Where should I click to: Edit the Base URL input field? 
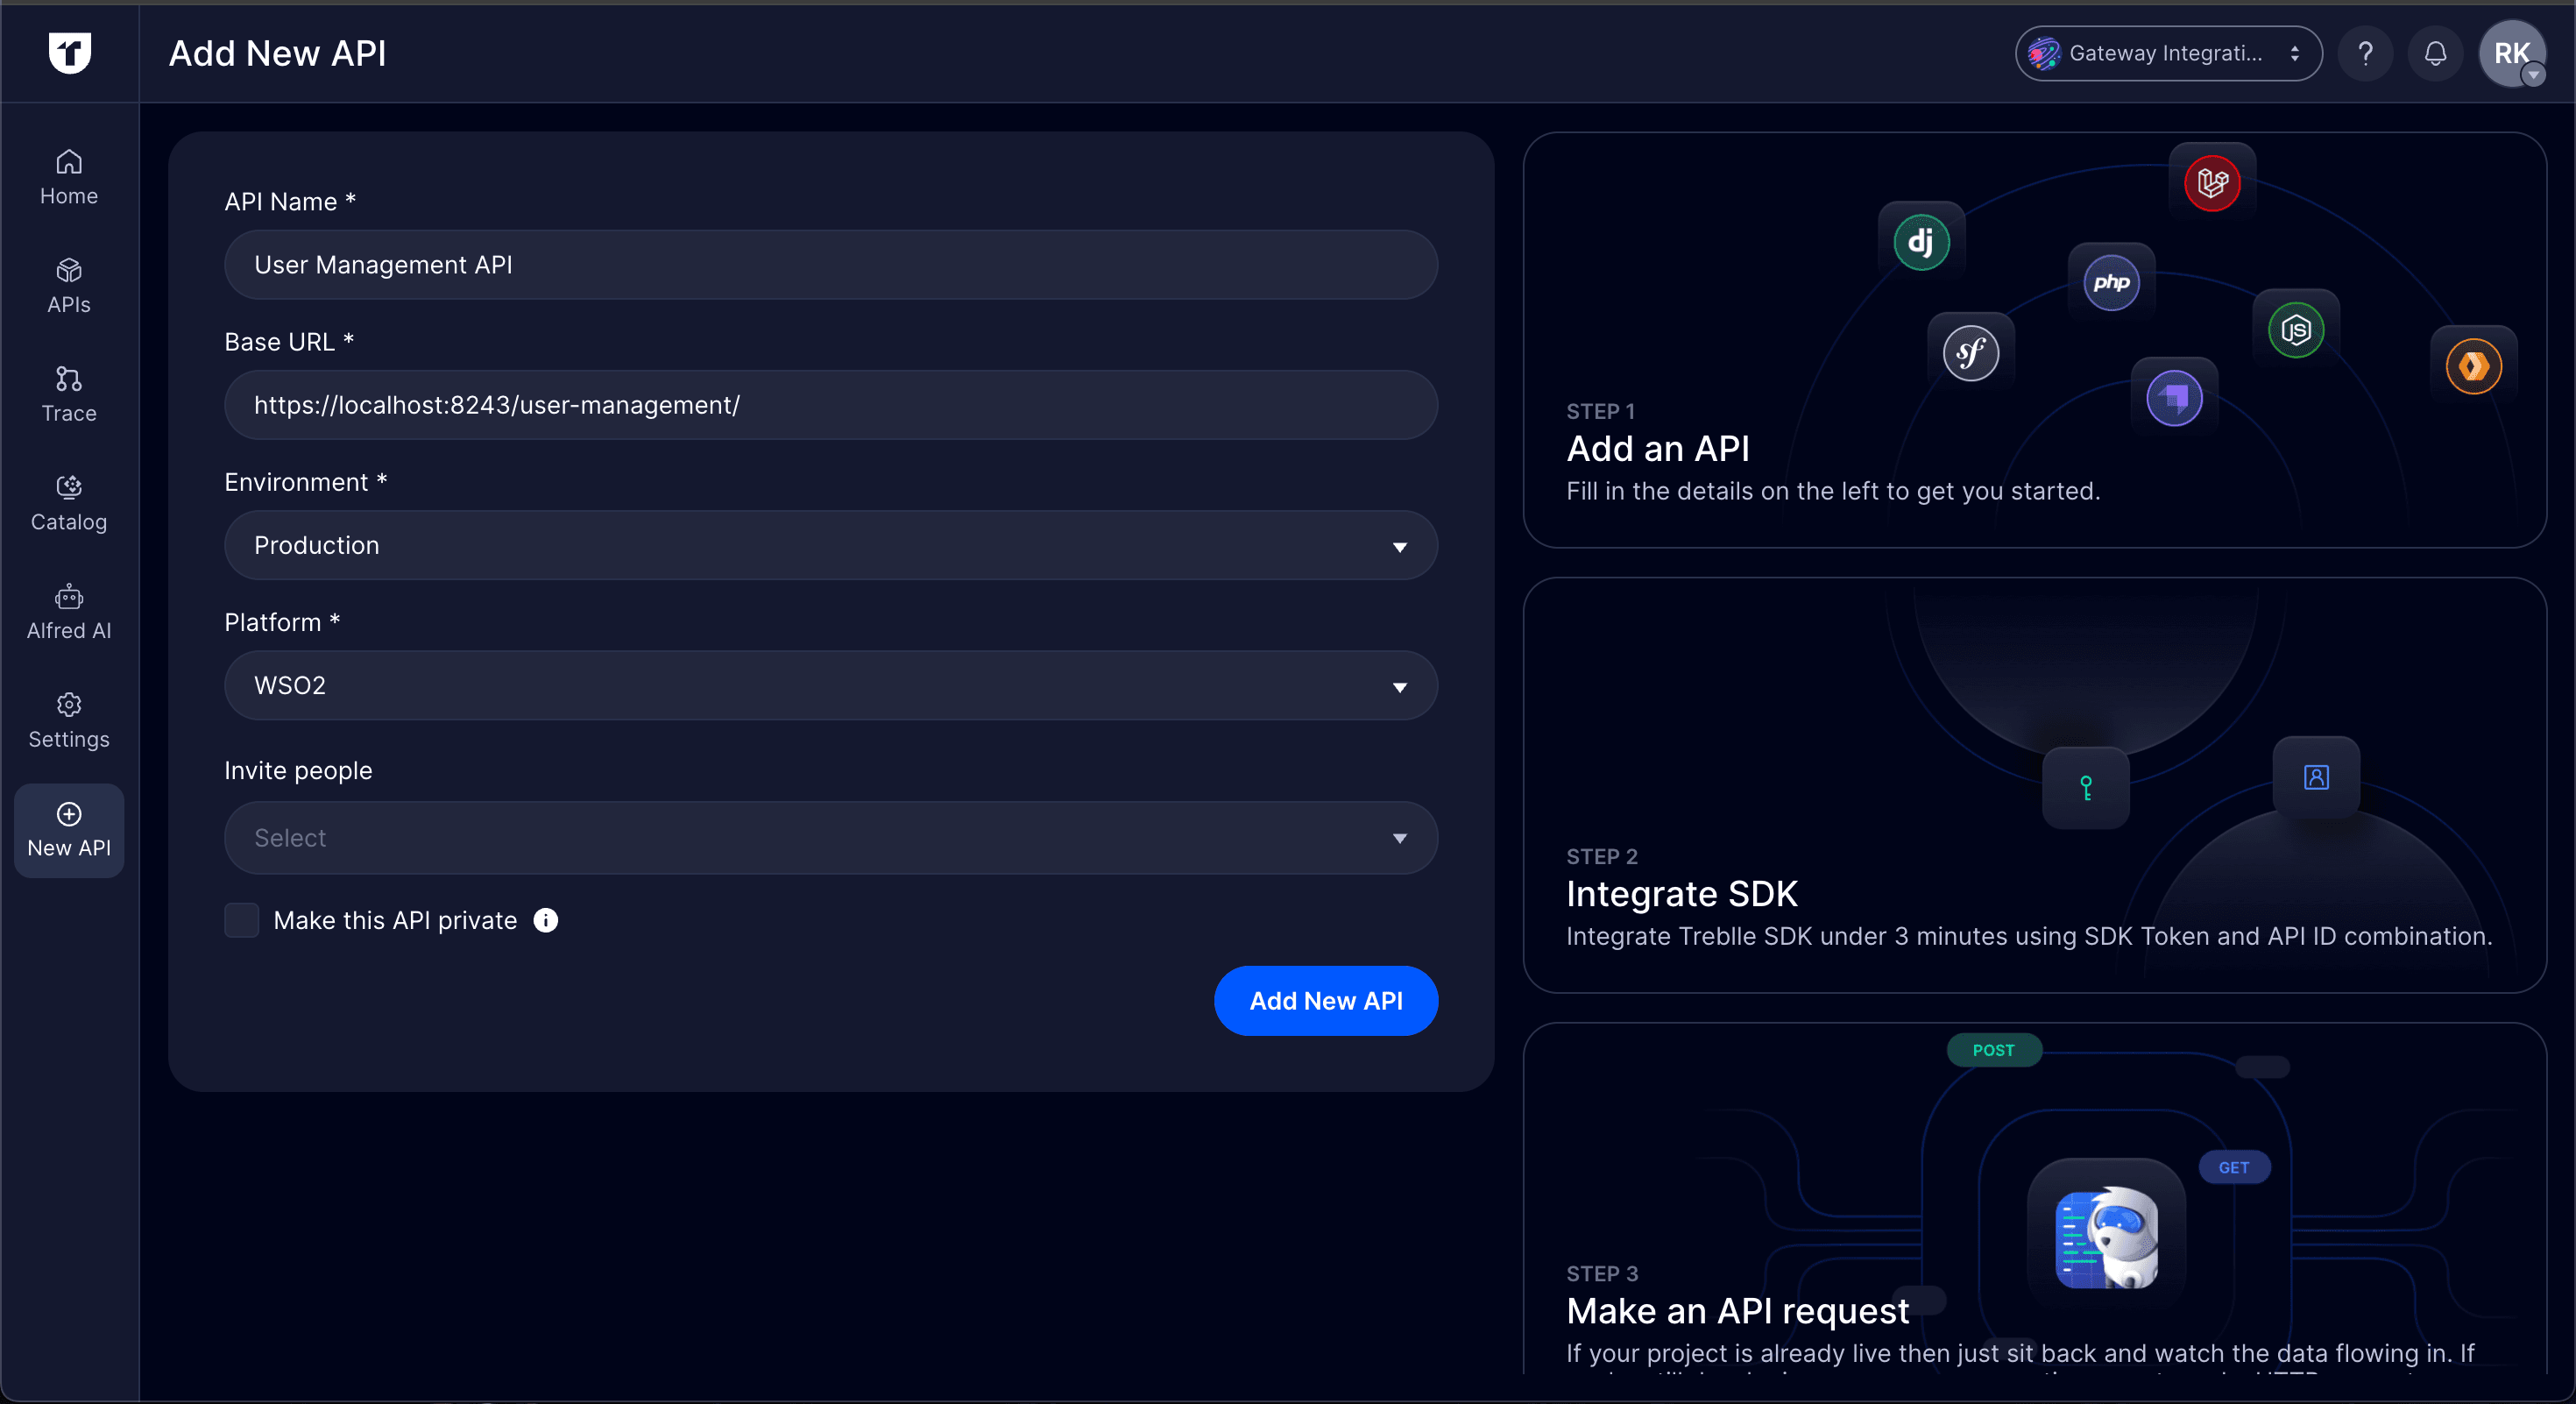coord(830,405)
